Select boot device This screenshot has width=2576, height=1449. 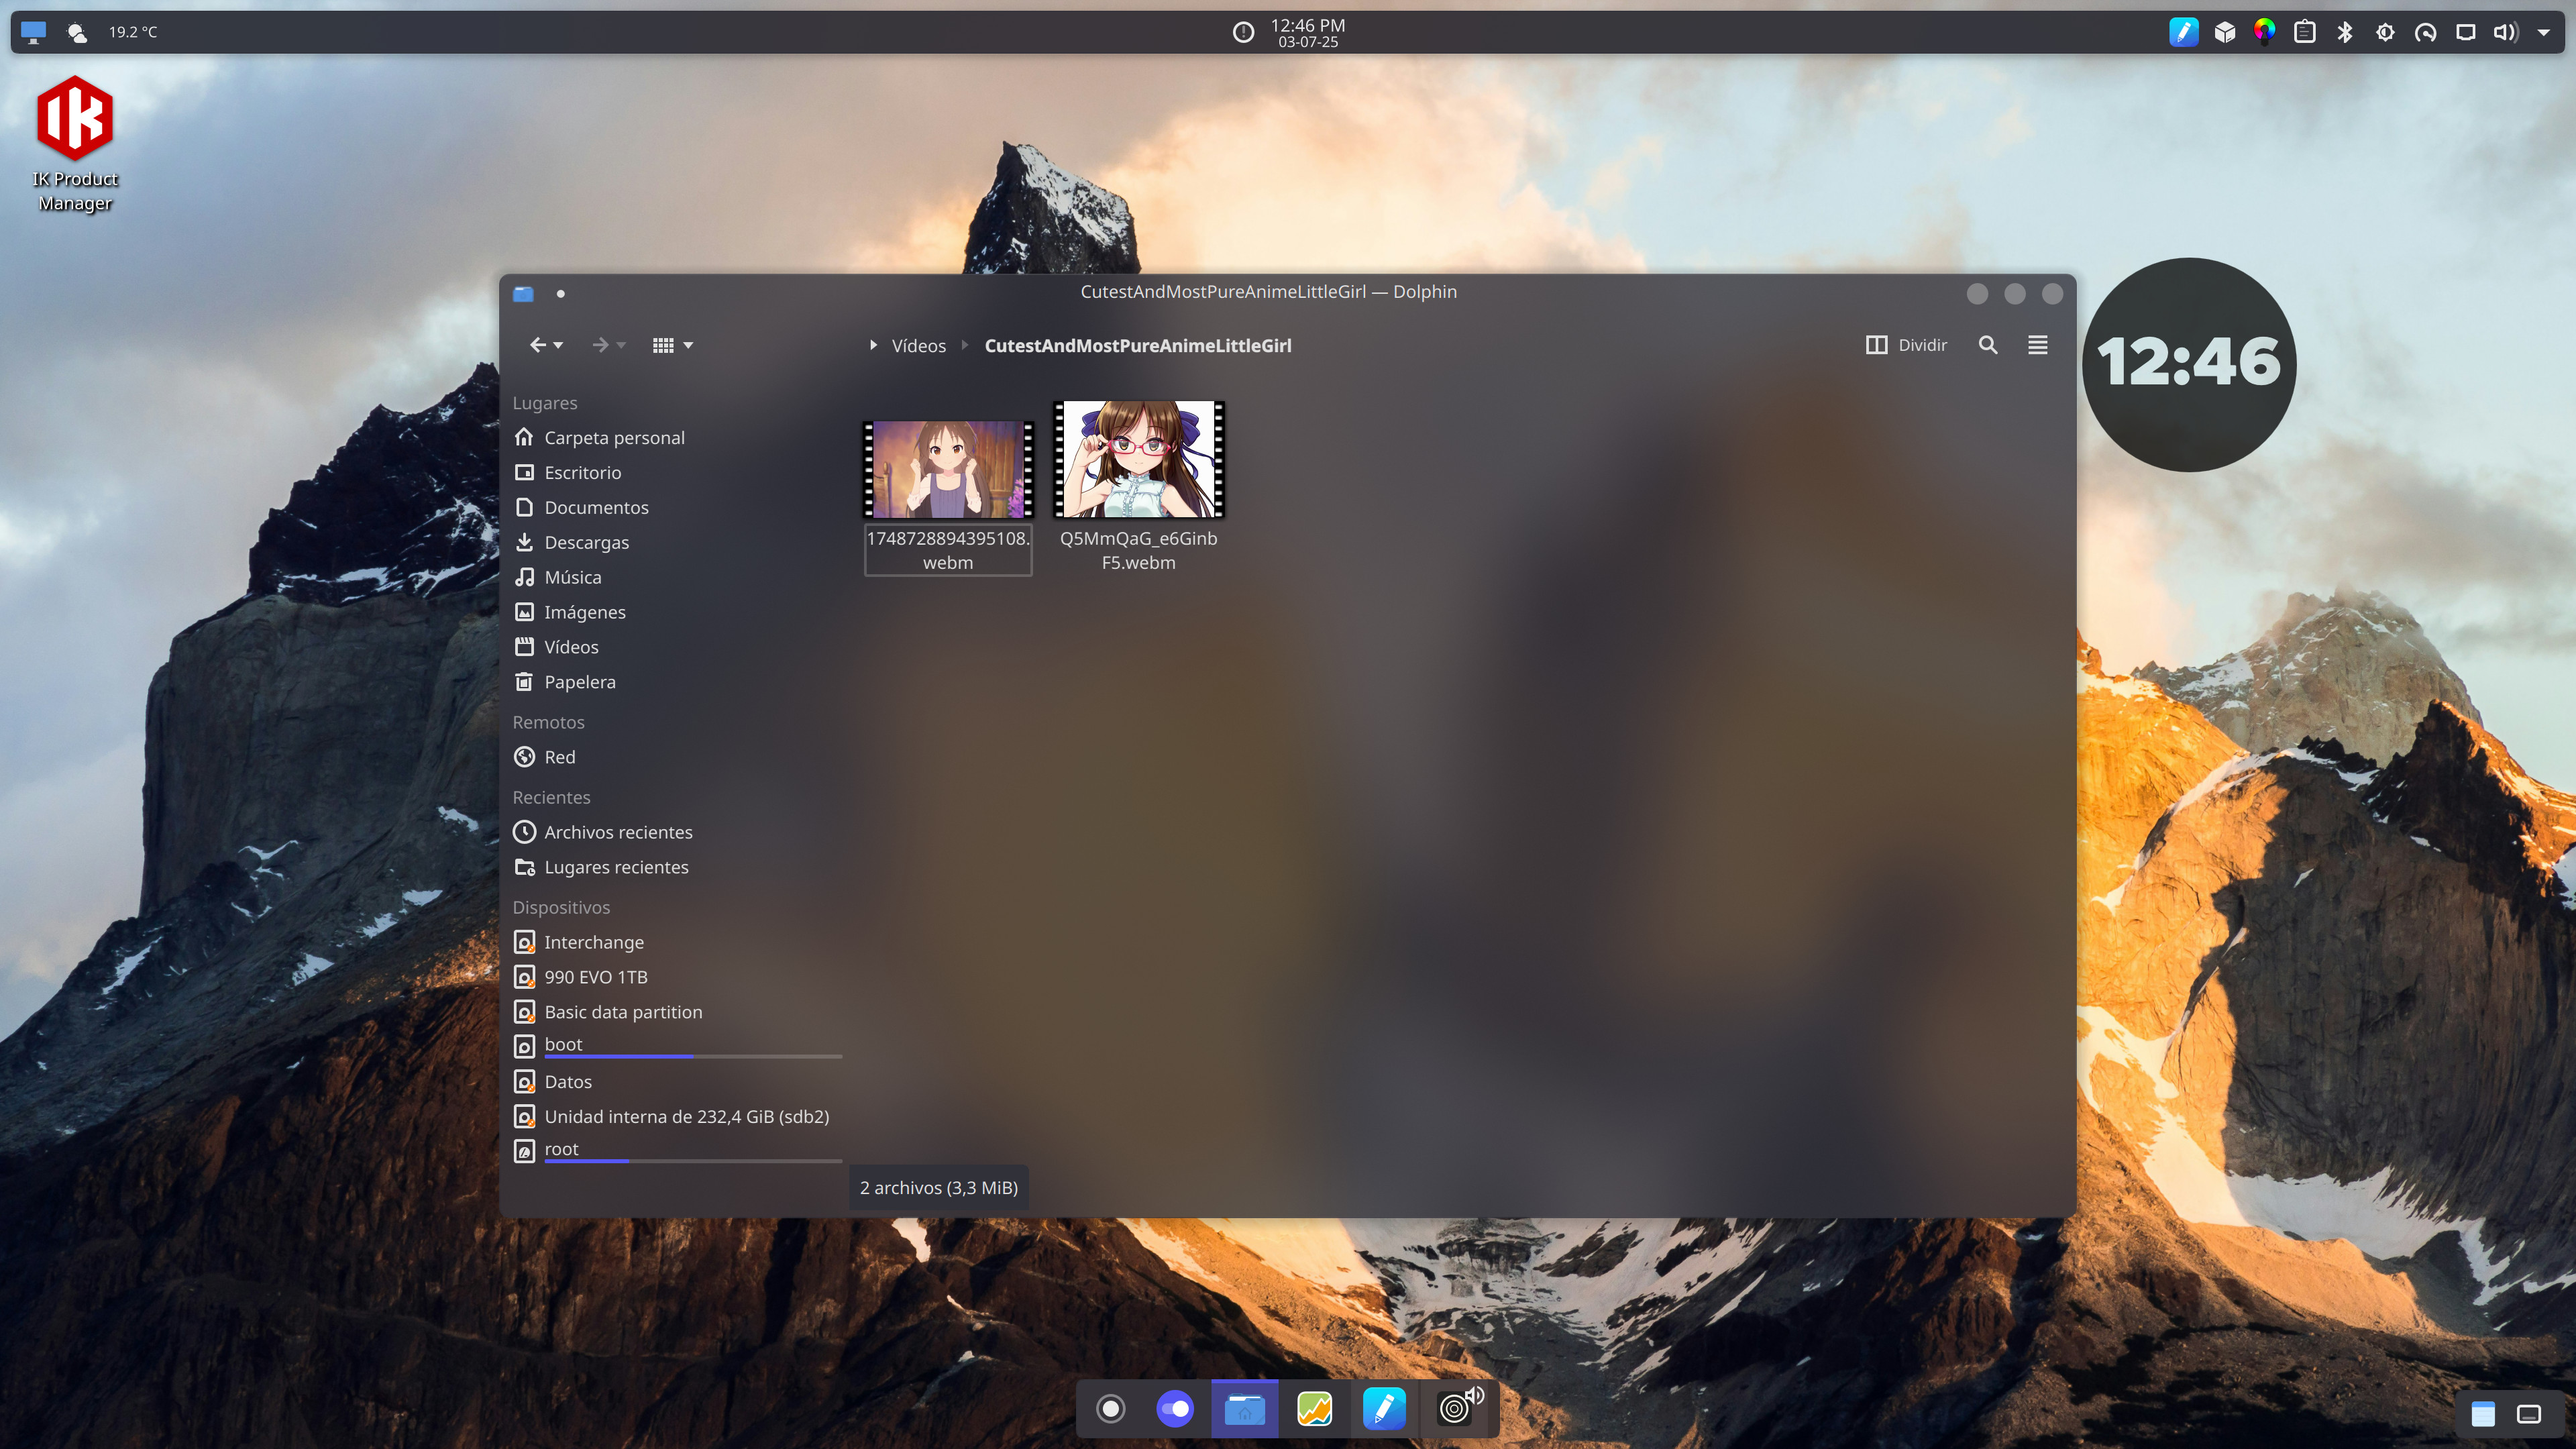click(x=676, y=1046)
